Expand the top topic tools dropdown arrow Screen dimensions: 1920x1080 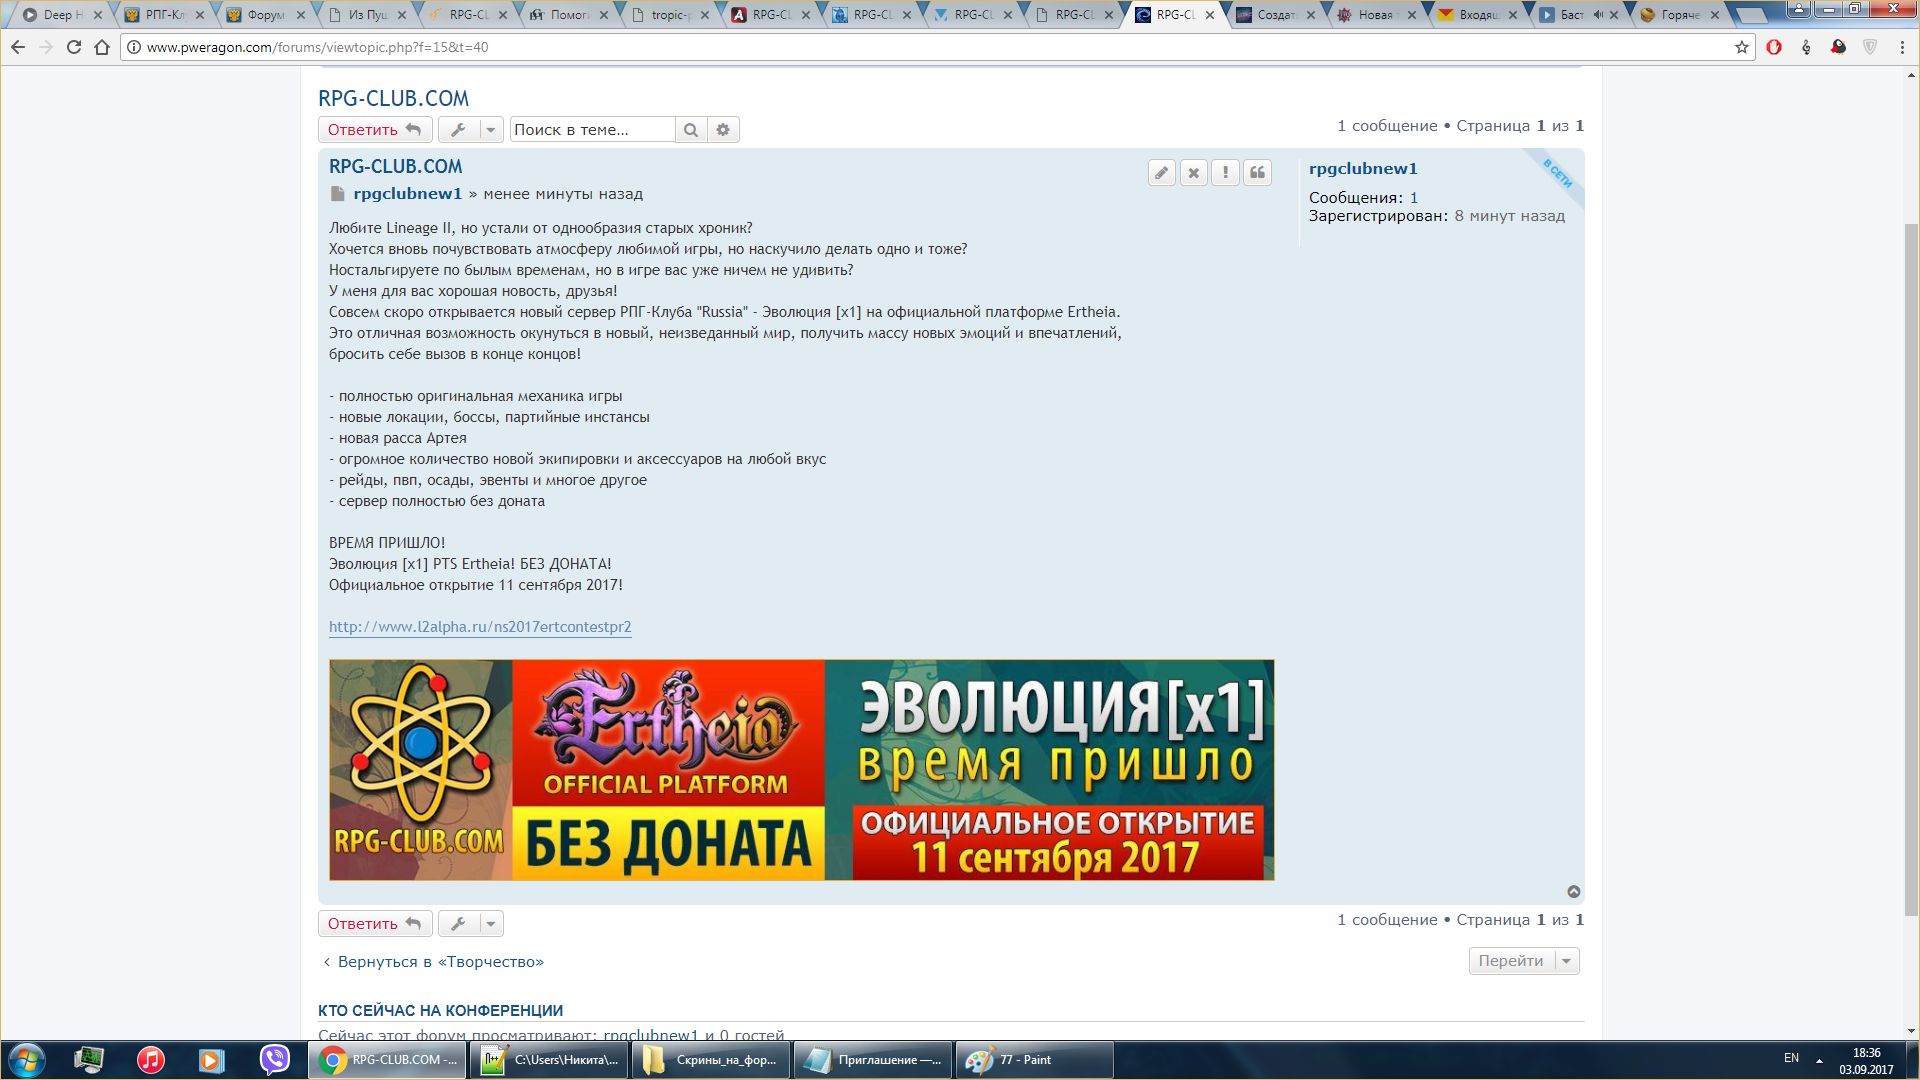[x=491, y=130]
